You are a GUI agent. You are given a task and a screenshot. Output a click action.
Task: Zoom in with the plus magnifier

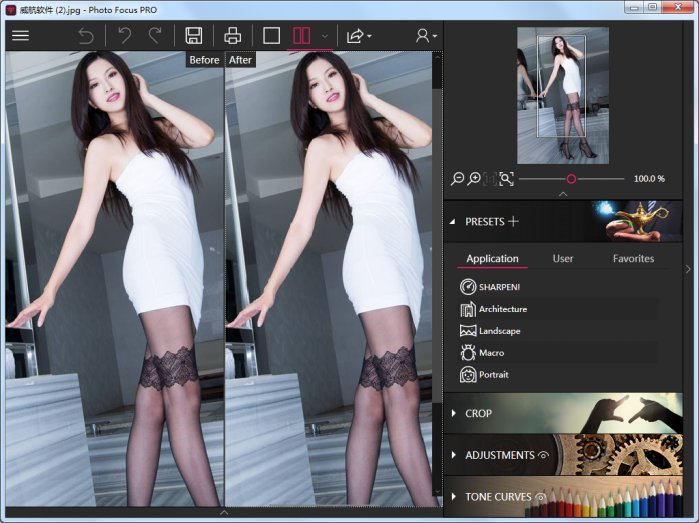pyautogui.click(x=474, y=179)
